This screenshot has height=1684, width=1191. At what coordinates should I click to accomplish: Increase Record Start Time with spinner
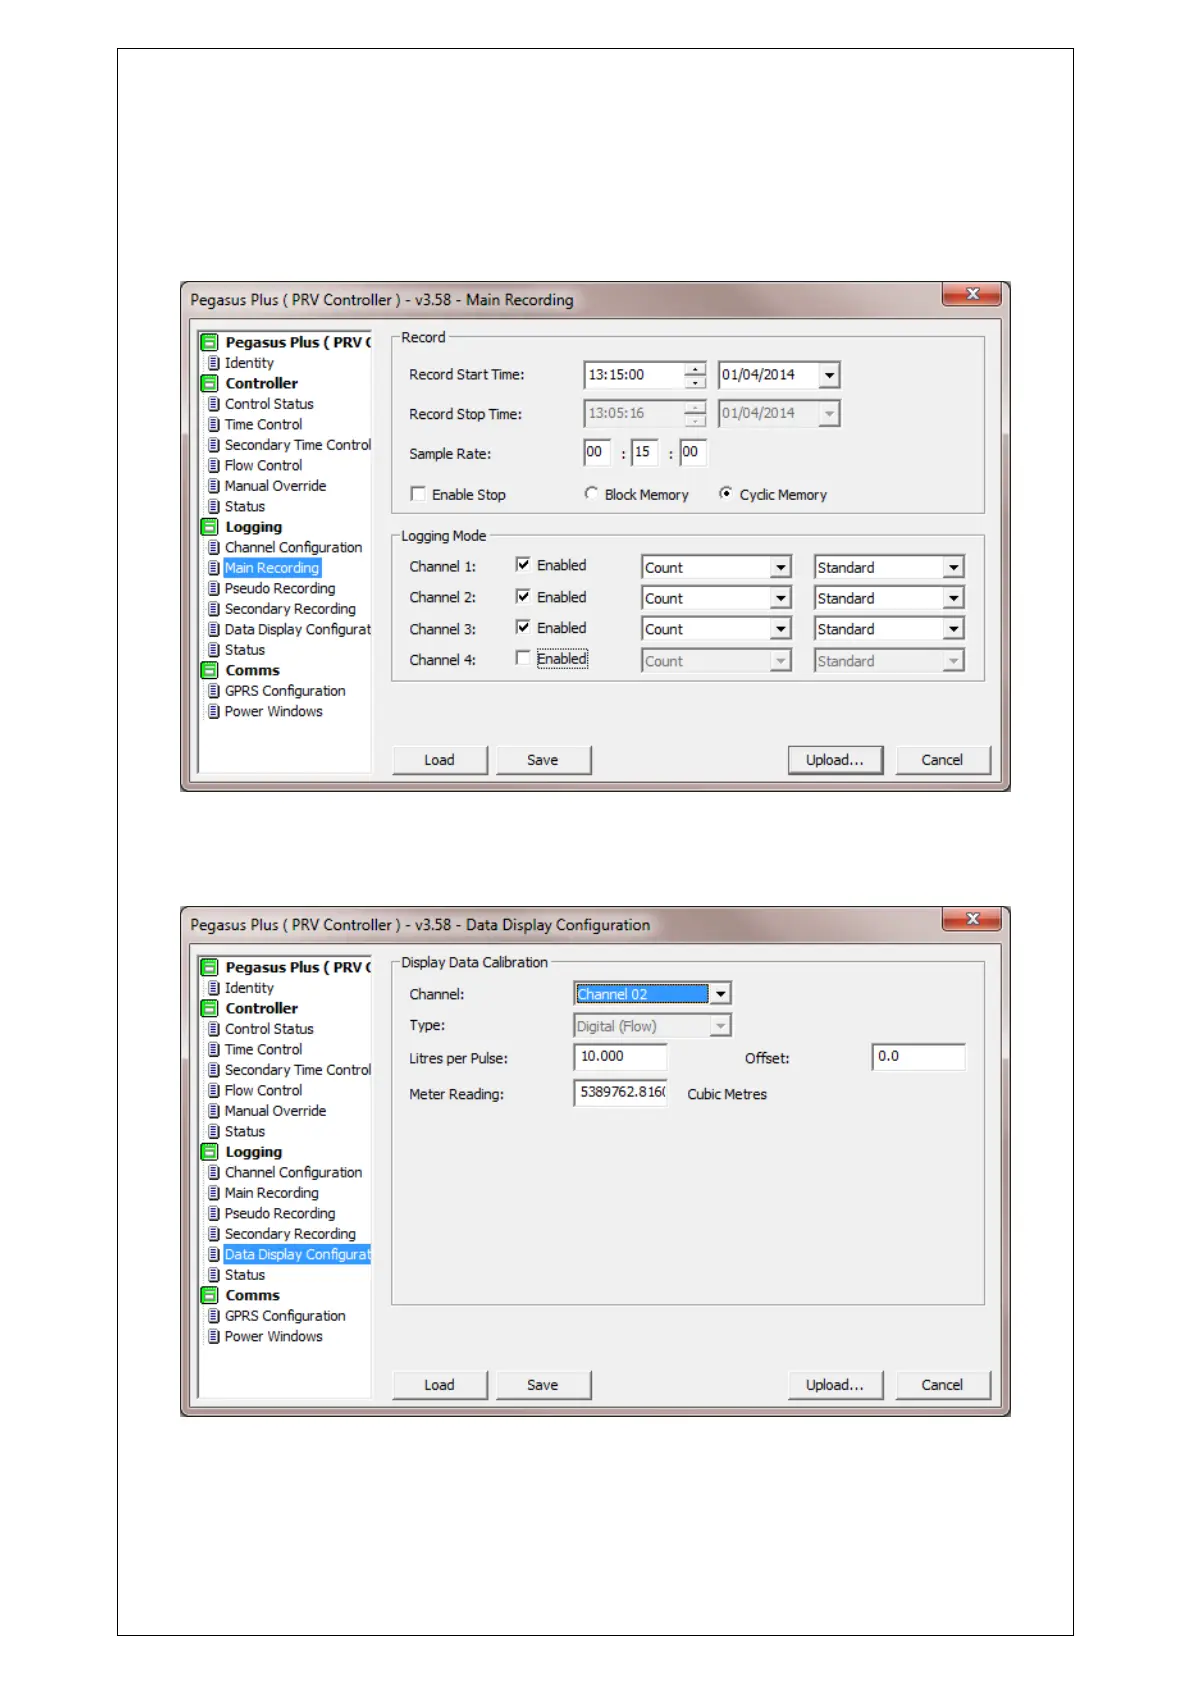coord(695,369)
